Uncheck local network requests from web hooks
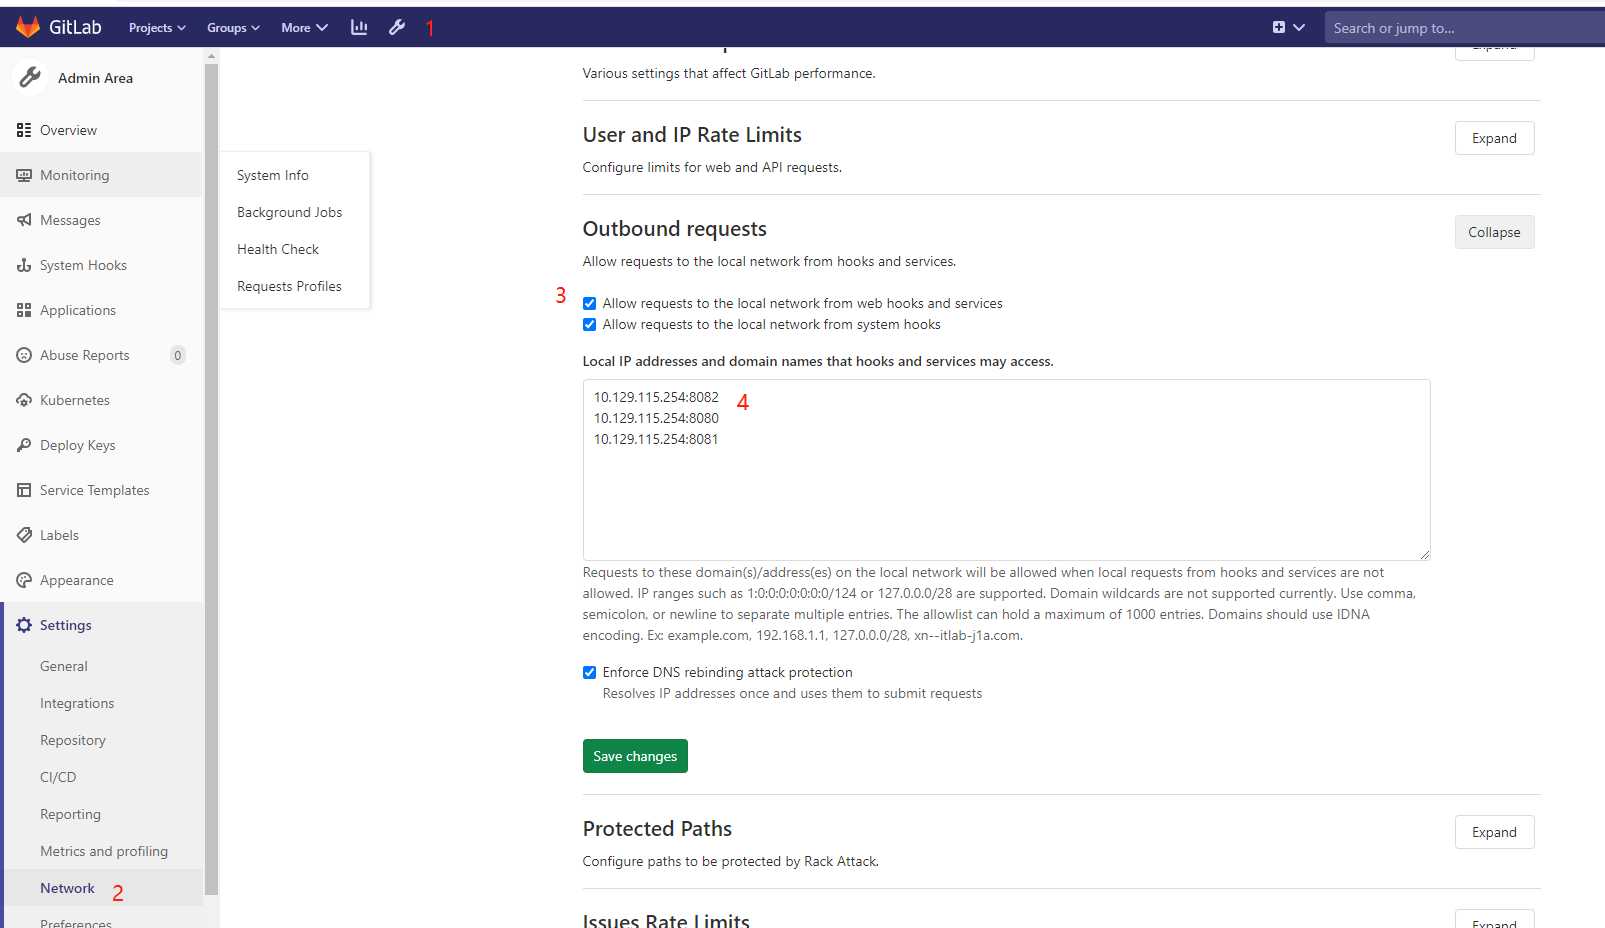 point(590,303)
